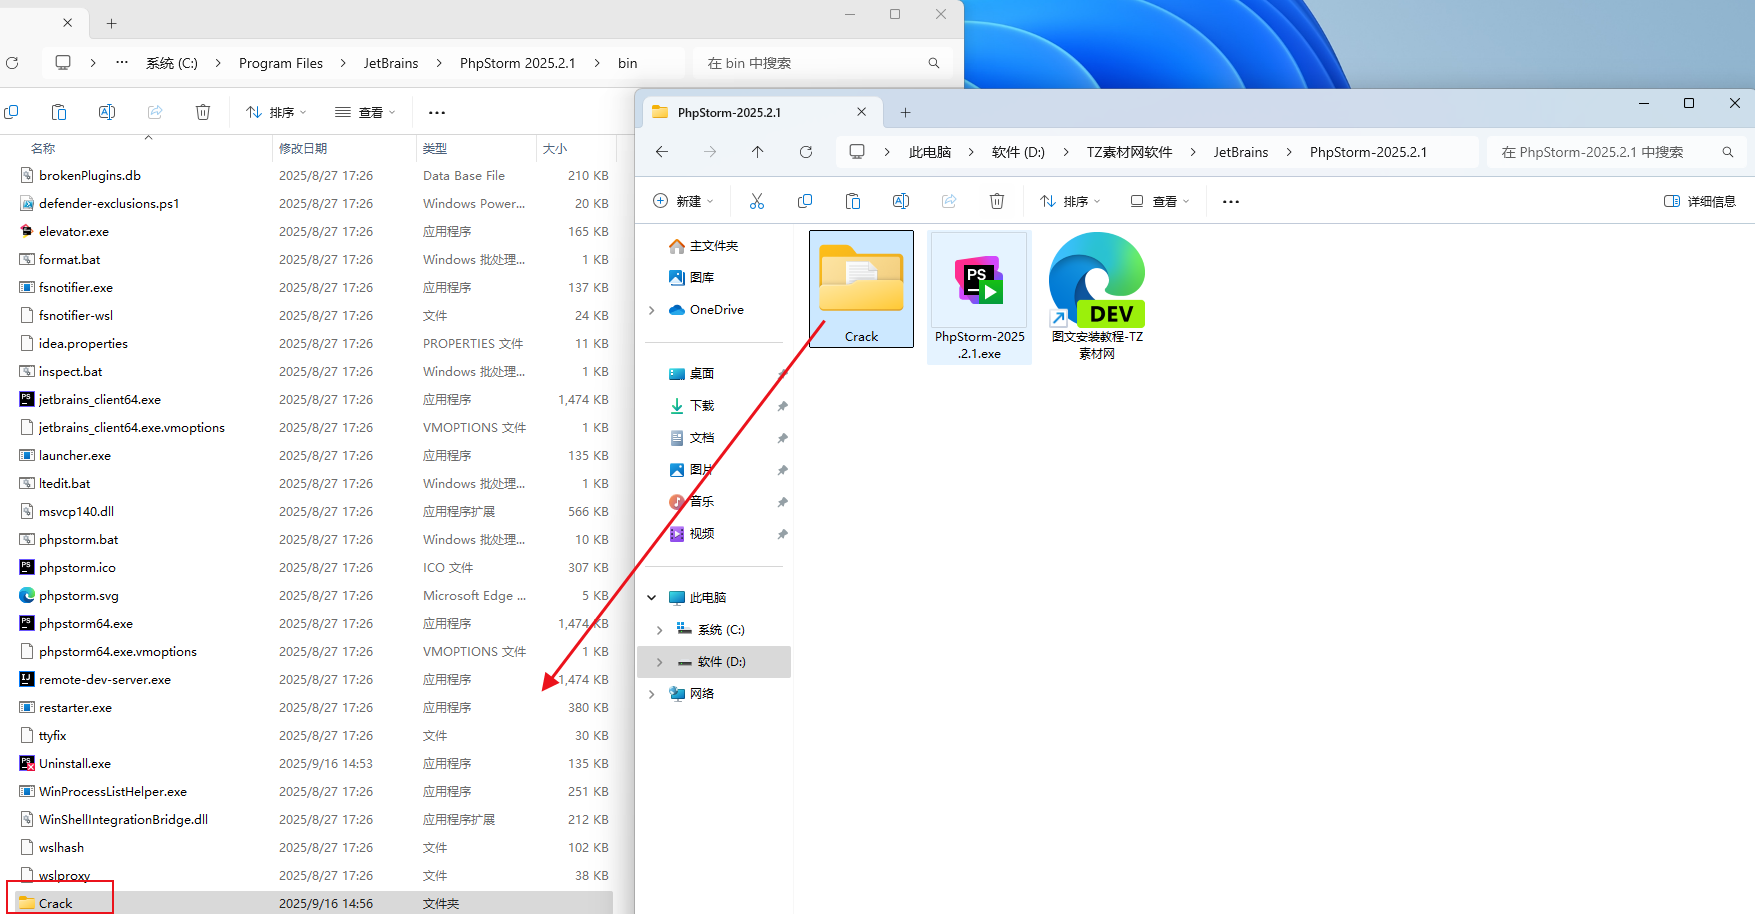1755x914 pixels.
Task: Click Cut icon in PhpStorm-2025.2.1 window toolbar
Action: coord(757,201)
